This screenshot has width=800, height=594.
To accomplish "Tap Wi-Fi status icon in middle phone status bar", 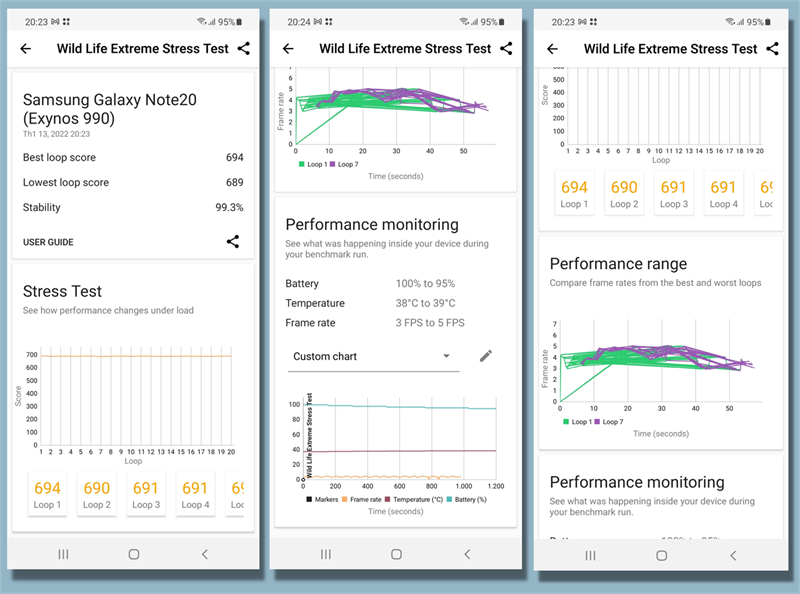I will tap(464, 21).
